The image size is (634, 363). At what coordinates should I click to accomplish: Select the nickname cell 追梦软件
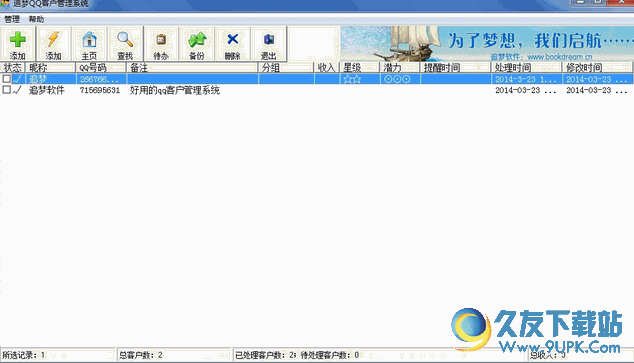[46, 90]
